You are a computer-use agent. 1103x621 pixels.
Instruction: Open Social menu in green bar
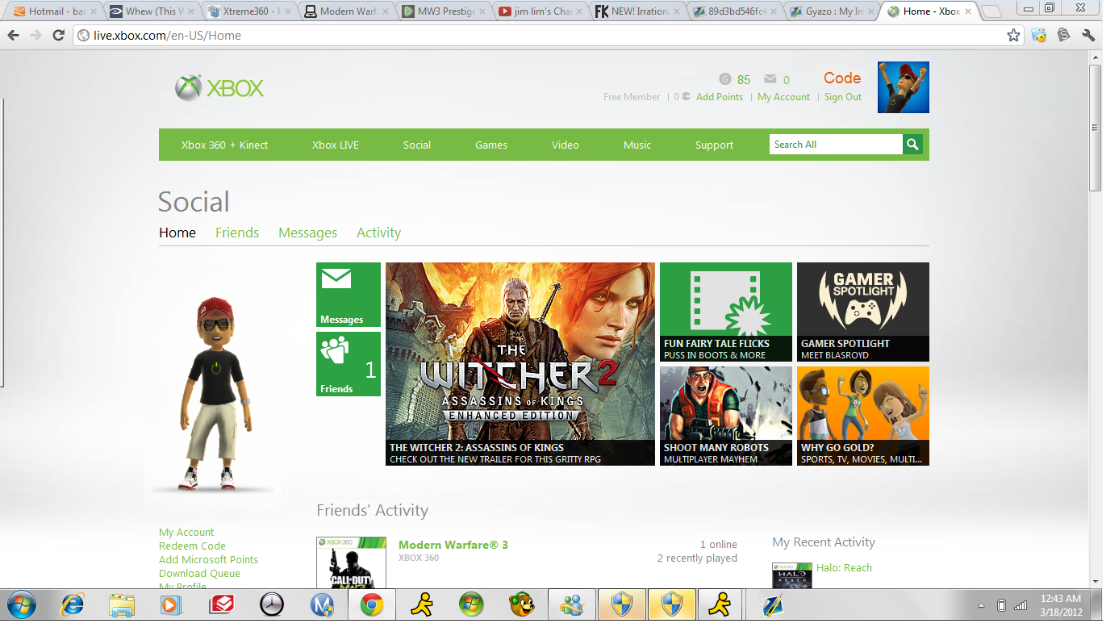pyautogui.click(x=416, y=145)
